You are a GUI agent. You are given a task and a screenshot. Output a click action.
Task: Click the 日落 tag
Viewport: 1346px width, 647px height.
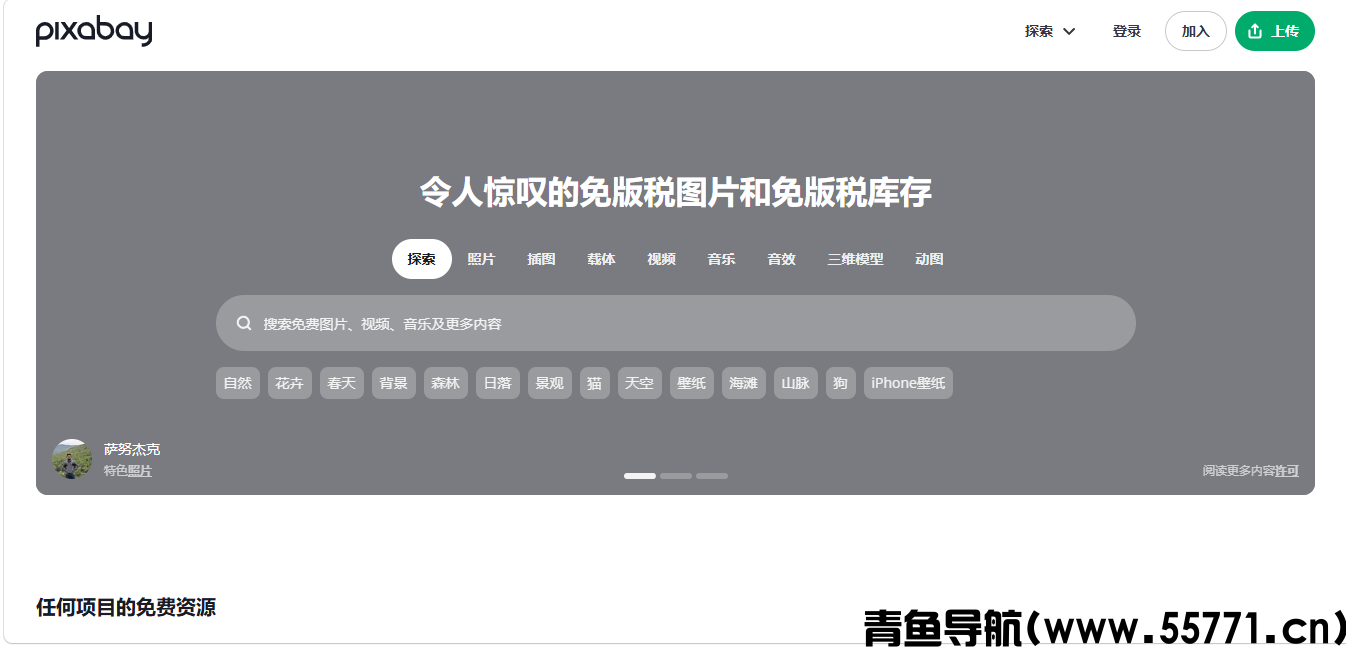[x=498, y=383]
